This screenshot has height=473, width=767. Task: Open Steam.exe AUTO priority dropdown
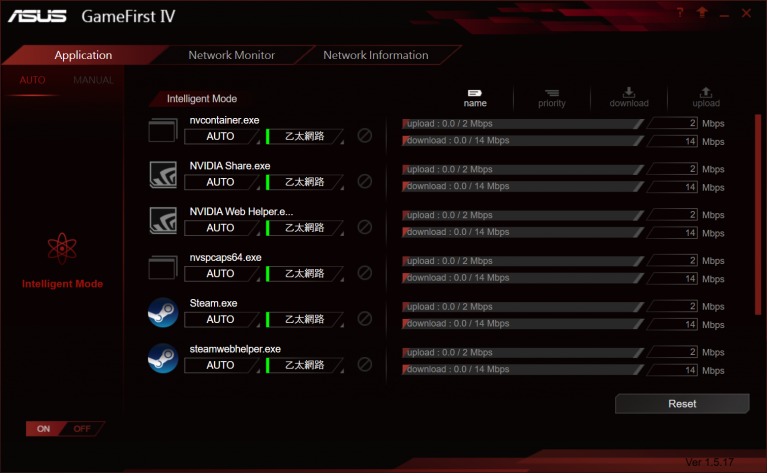(222, 320)
